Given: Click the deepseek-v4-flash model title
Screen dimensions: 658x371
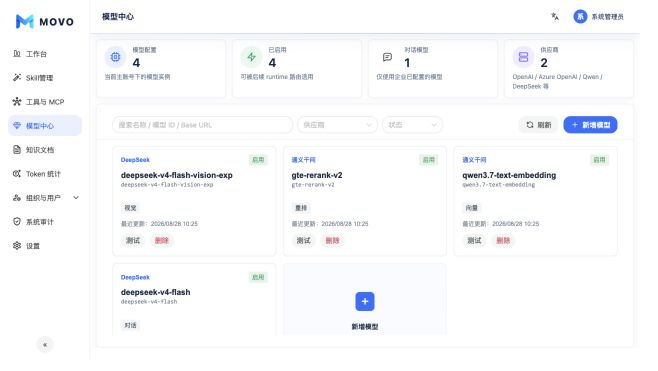Looking at the screenshot, I should [156, 292].
